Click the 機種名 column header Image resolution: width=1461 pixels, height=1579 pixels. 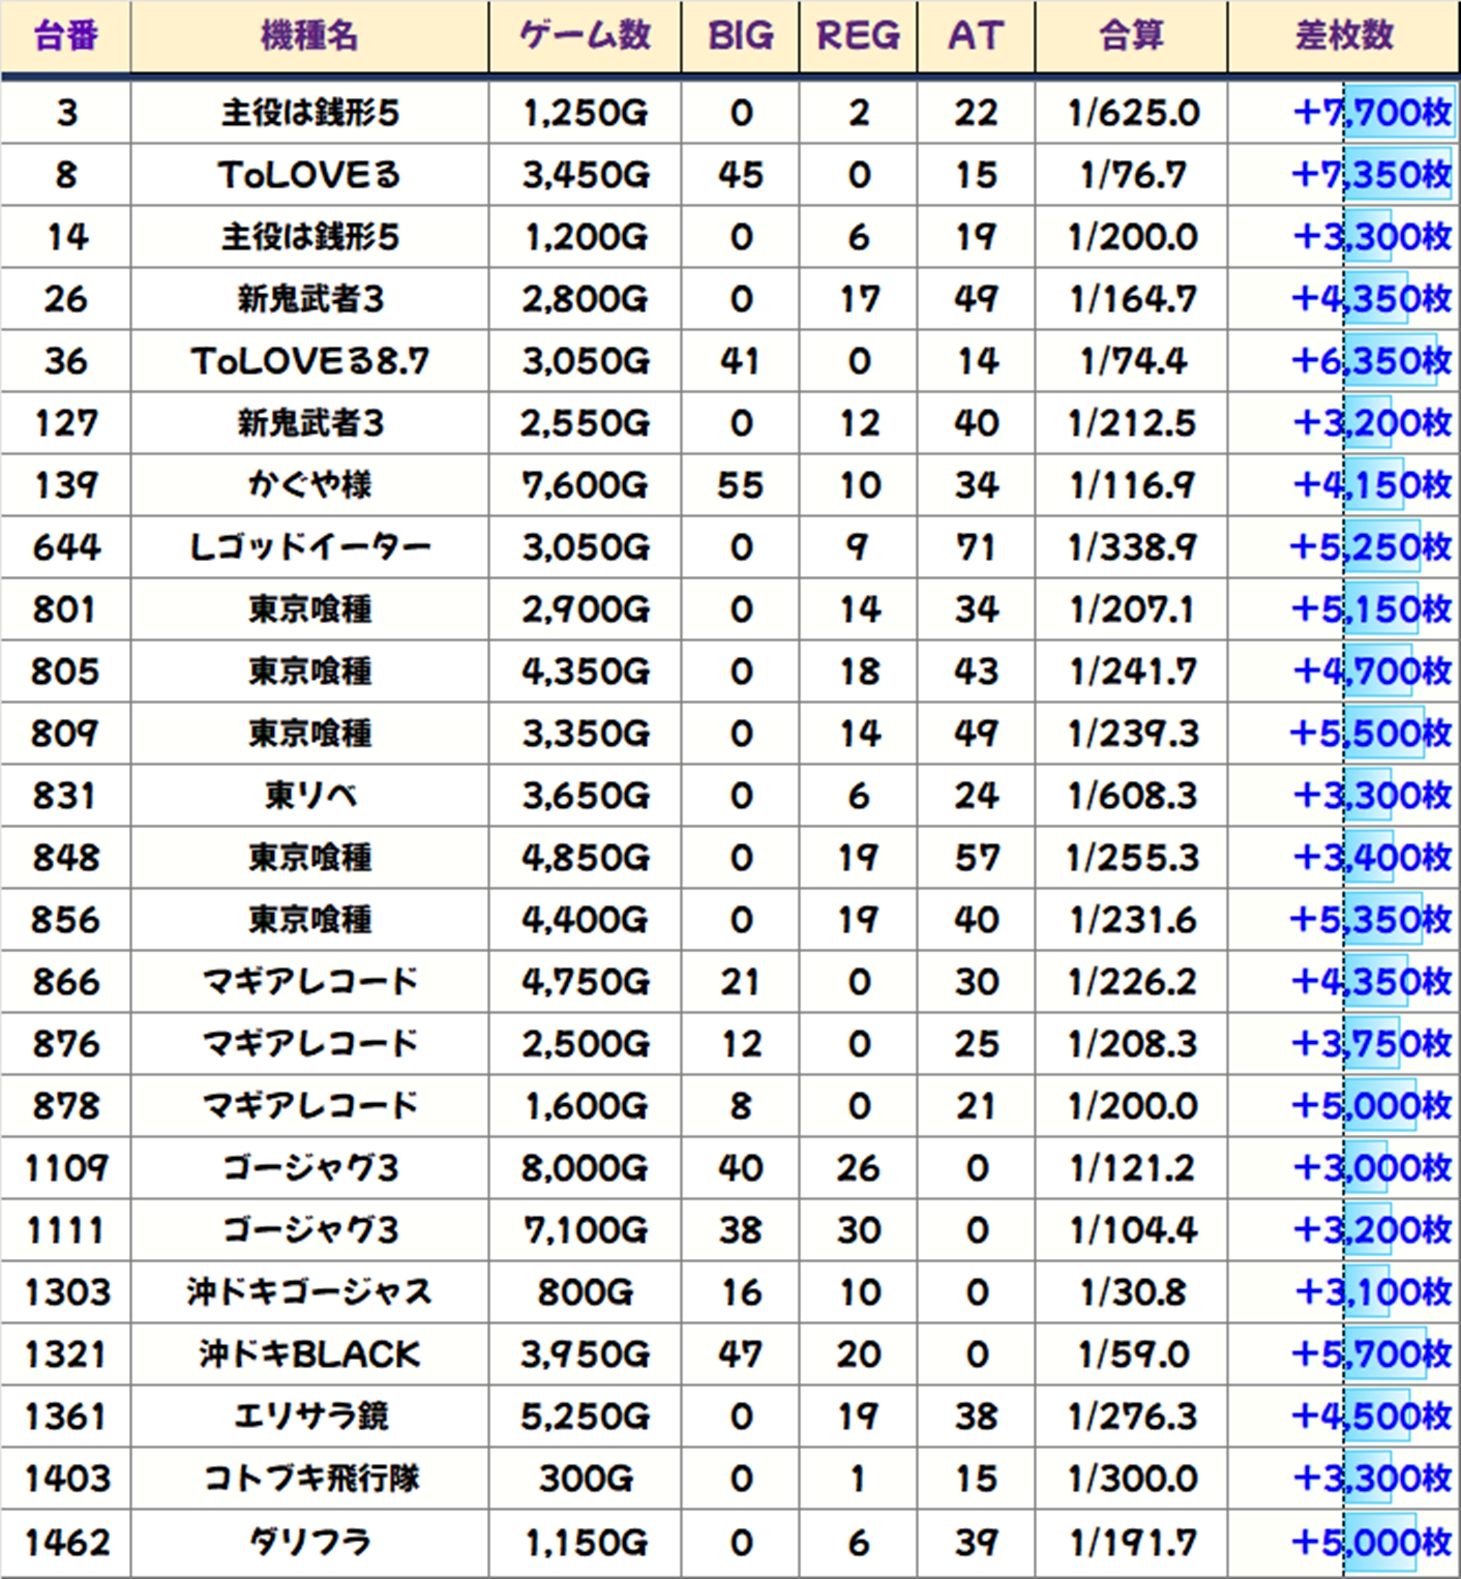click(x=309, y=36)
